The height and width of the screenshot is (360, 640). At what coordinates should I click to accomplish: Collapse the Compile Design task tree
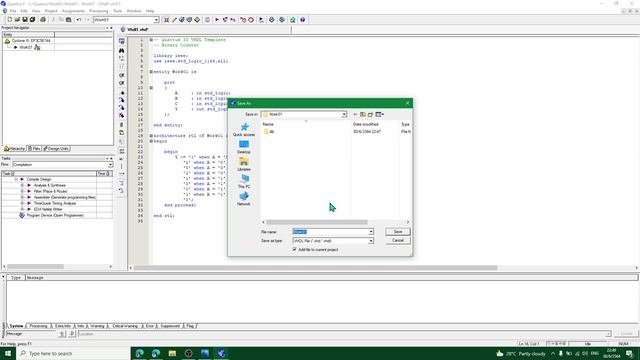16,179
